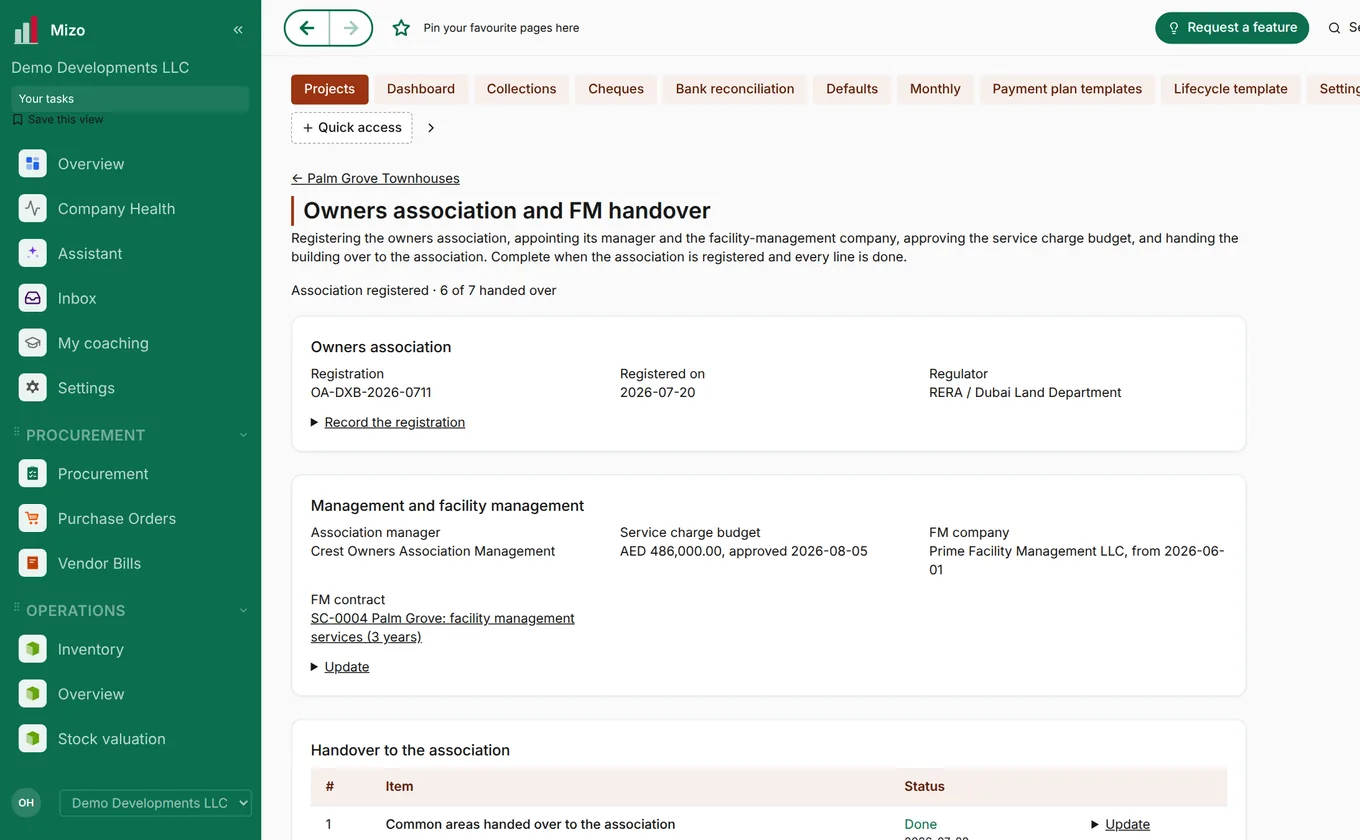This screenshot has width=1360, height=840.
Task: Open My coaching in sidebar
Action: [130, 343]
